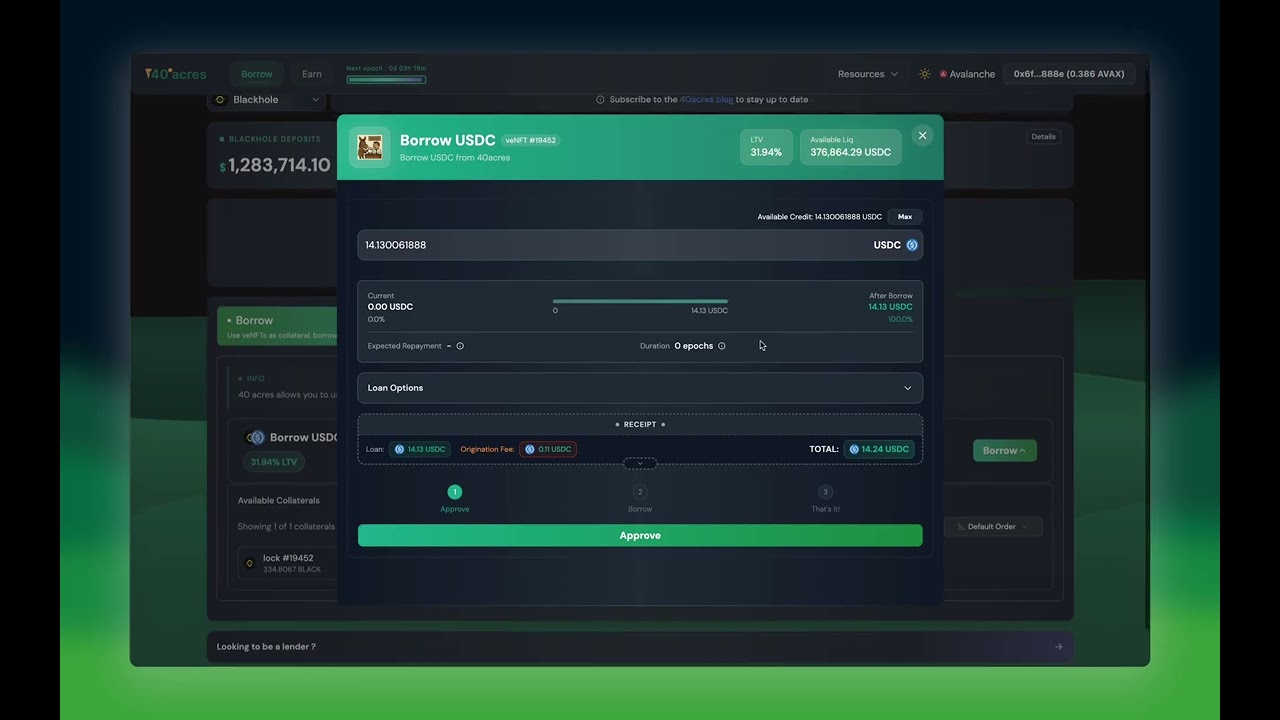Switch to the Earn tab
Viewport: 1280px width, 720px height.
[x=312, y=74]
